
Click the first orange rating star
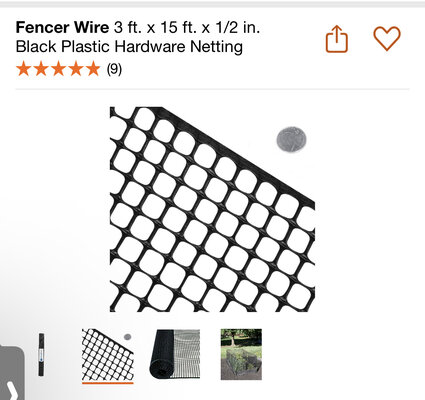[23, 69]
